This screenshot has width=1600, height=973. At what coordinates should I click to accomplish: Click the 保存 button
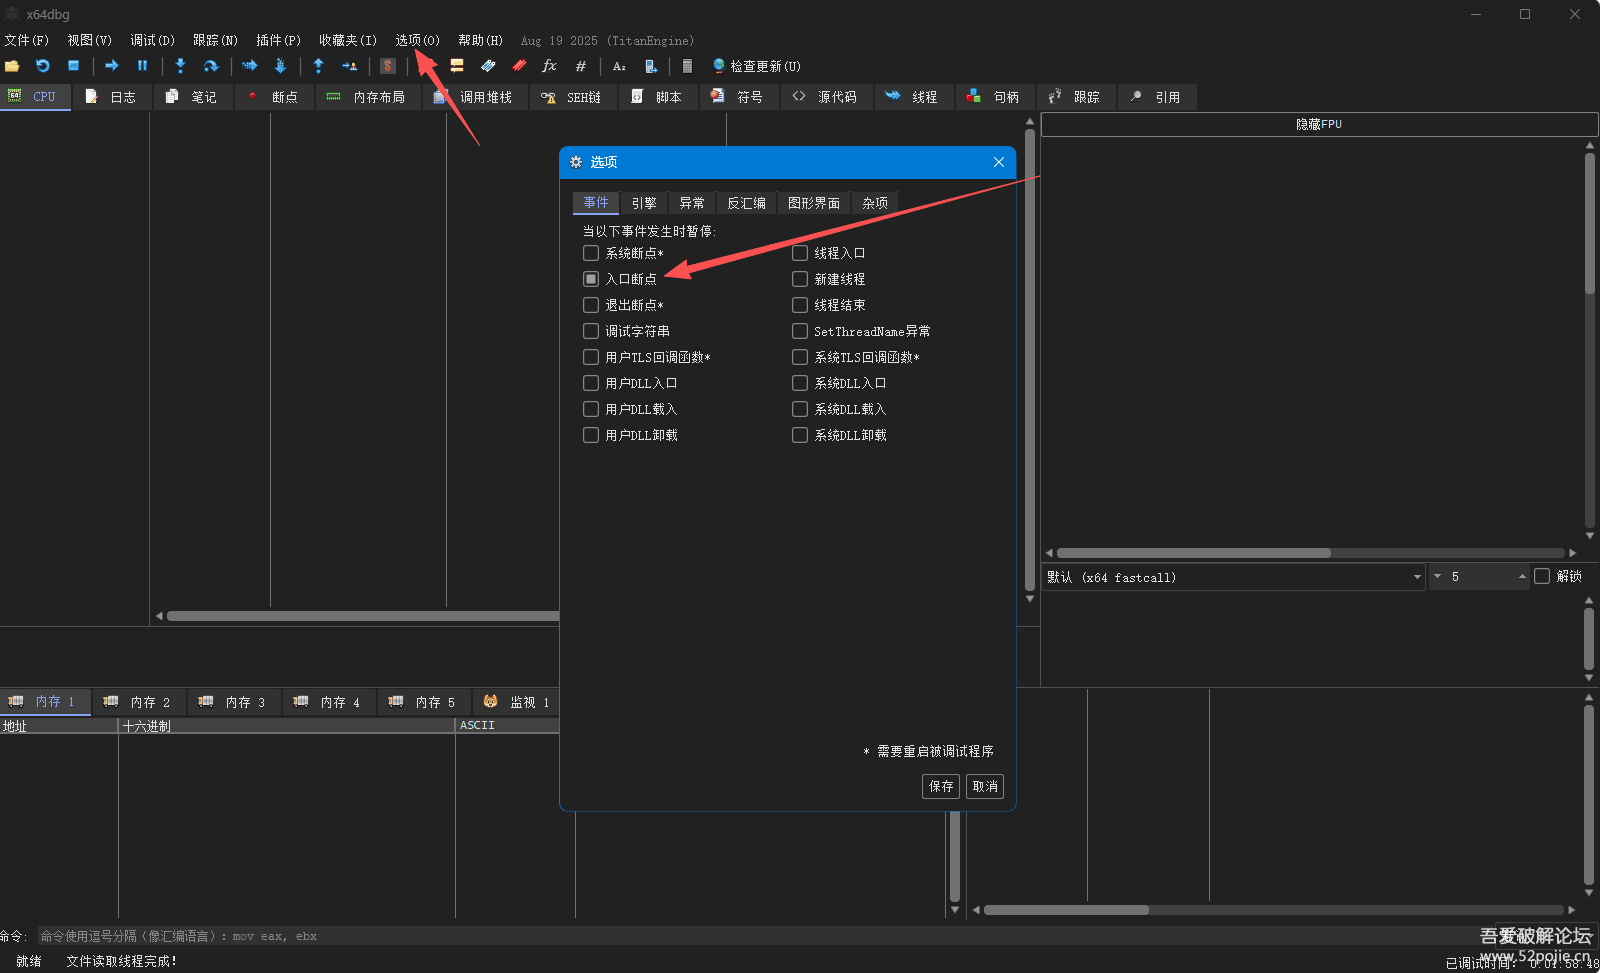click(x=940, y=786)
